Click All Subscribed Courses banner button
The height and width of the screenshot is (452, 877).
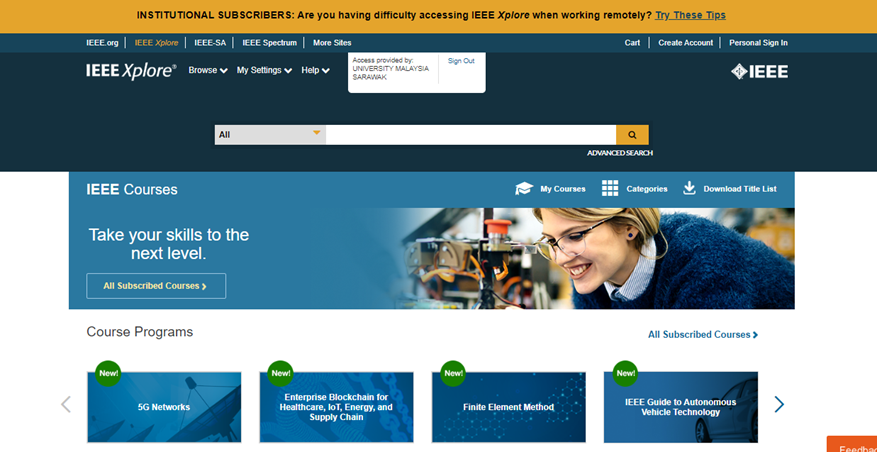click(x=156, y=286)
